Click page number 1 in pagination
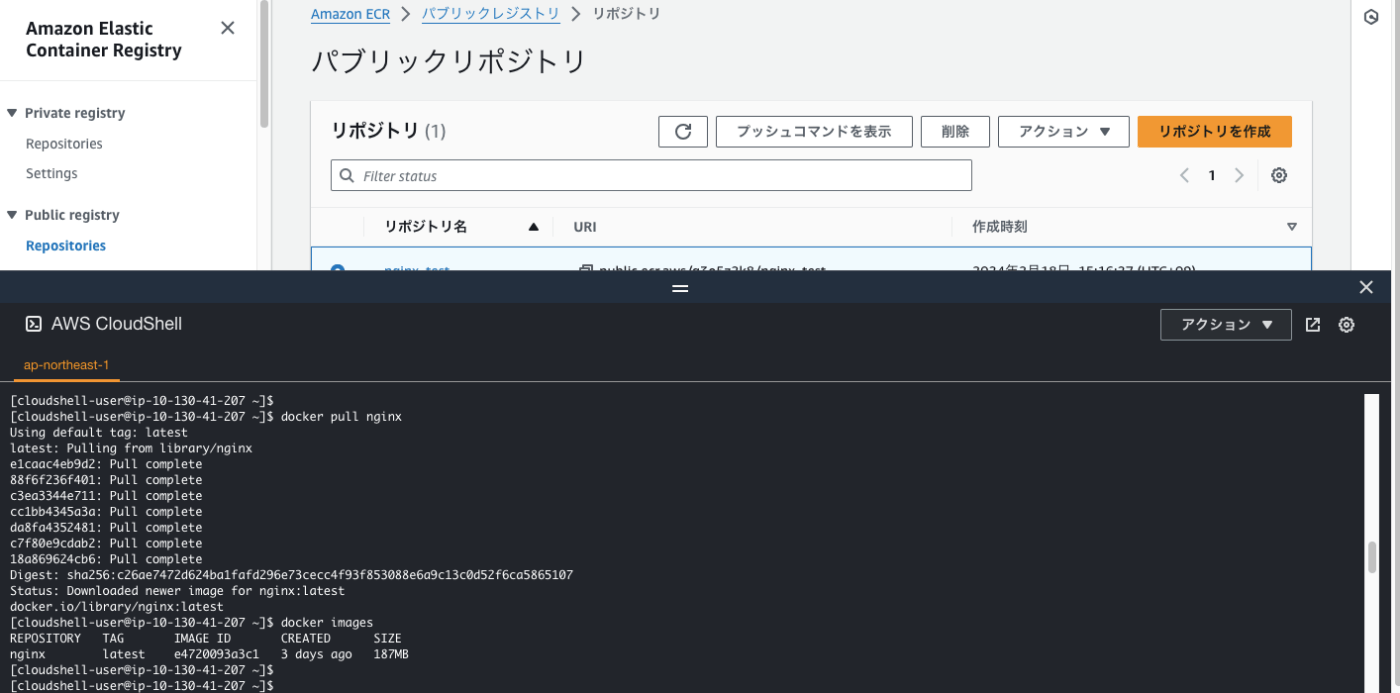The width and height of the screenshot is (1400, 693). [x=1212, y=175]
